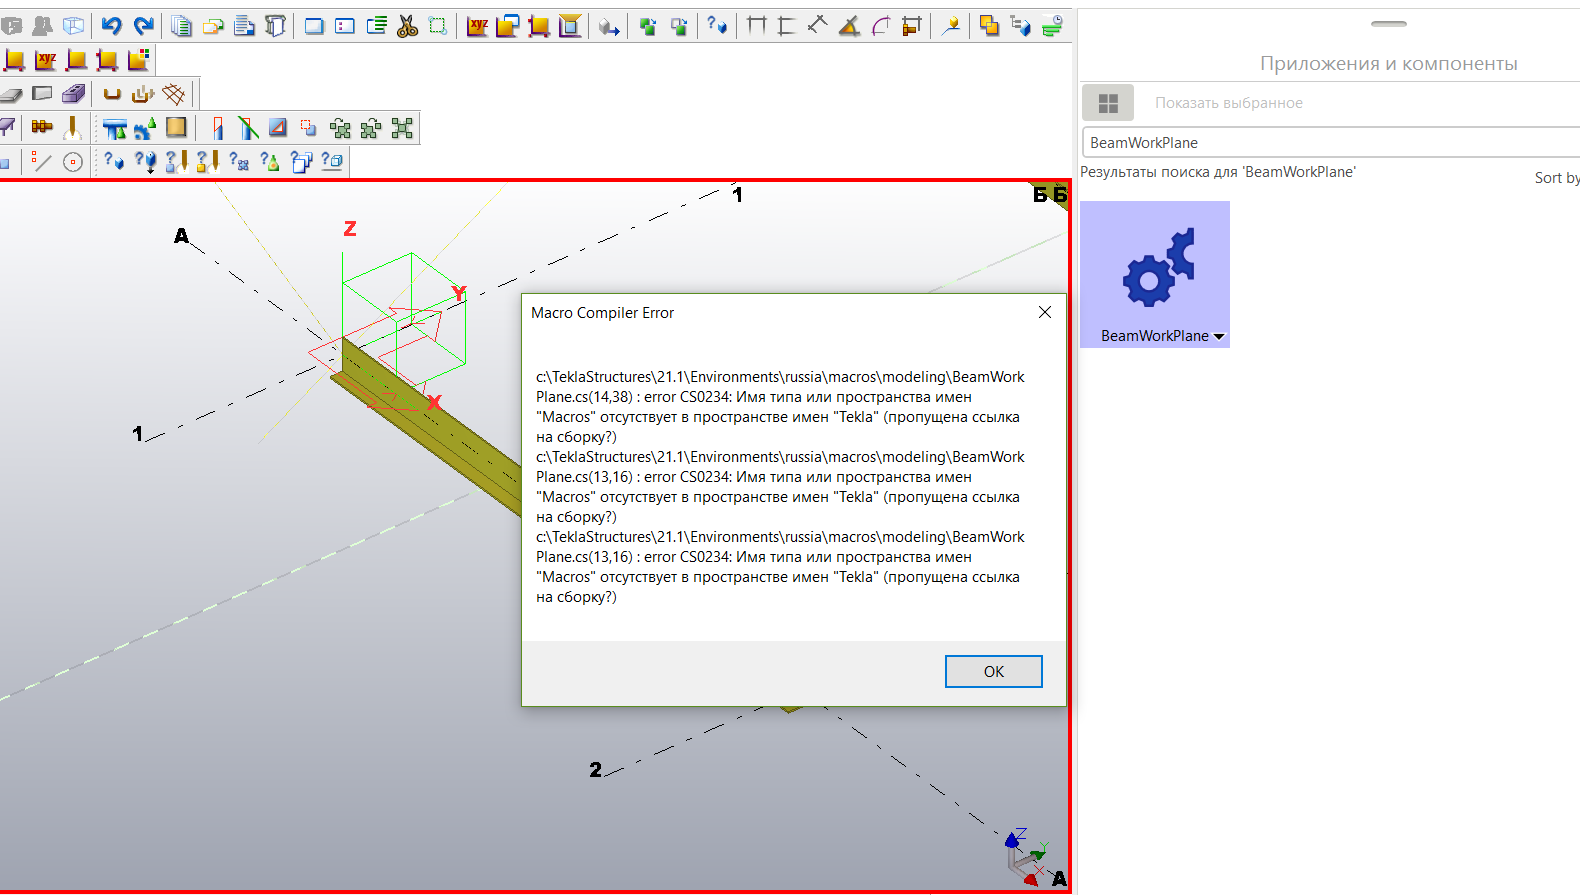This screenshot has height=895, width=1580.
Task: Open the Sort by dropdown
Action: tap(1556, 178)
